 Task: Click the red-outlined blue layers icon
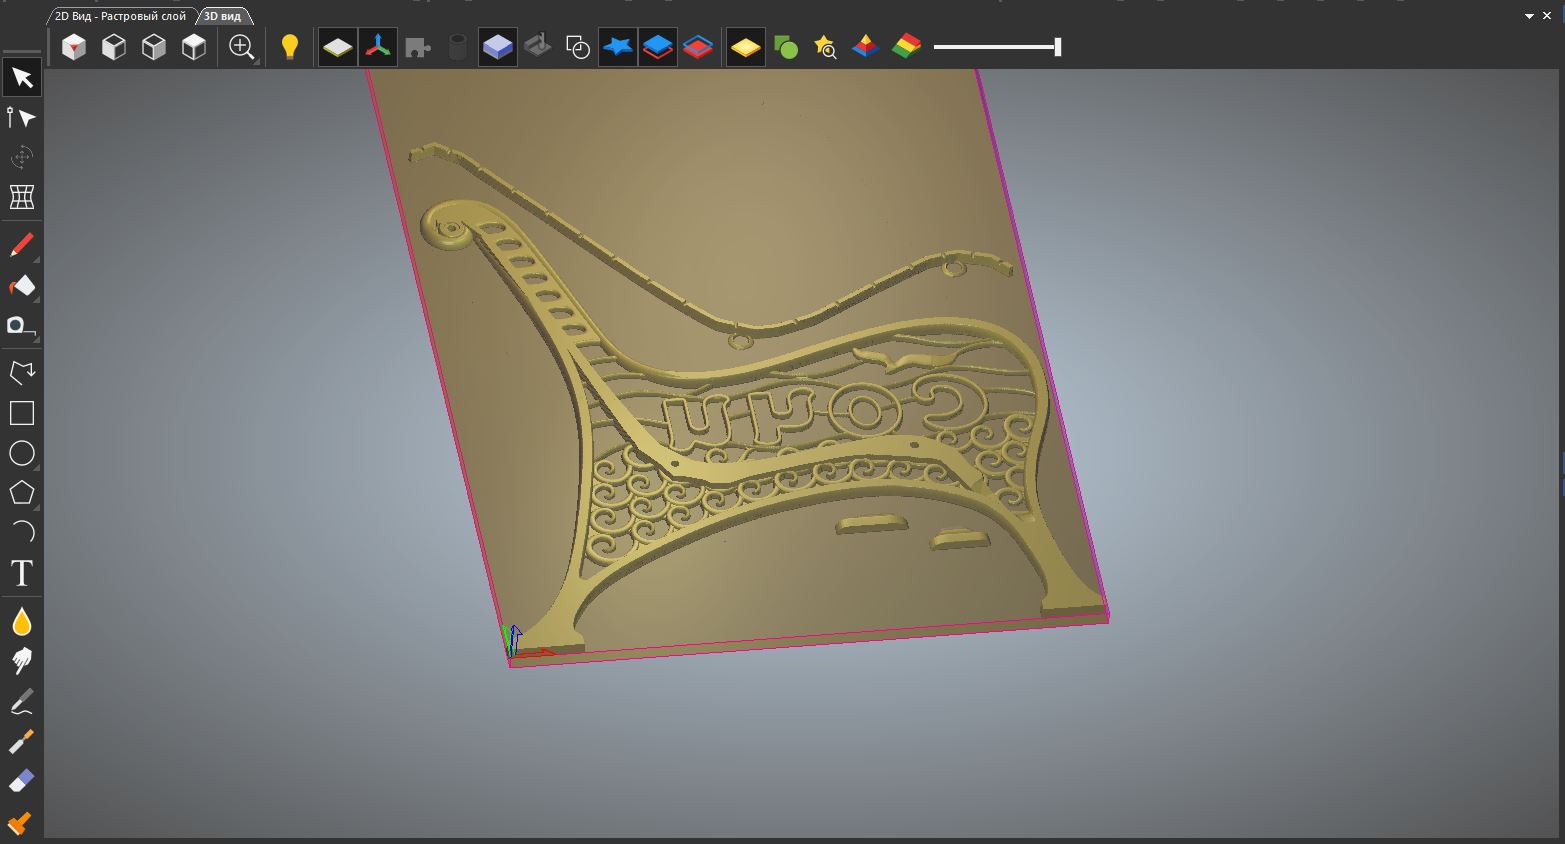pyautogui.click(x=698, y=47)
